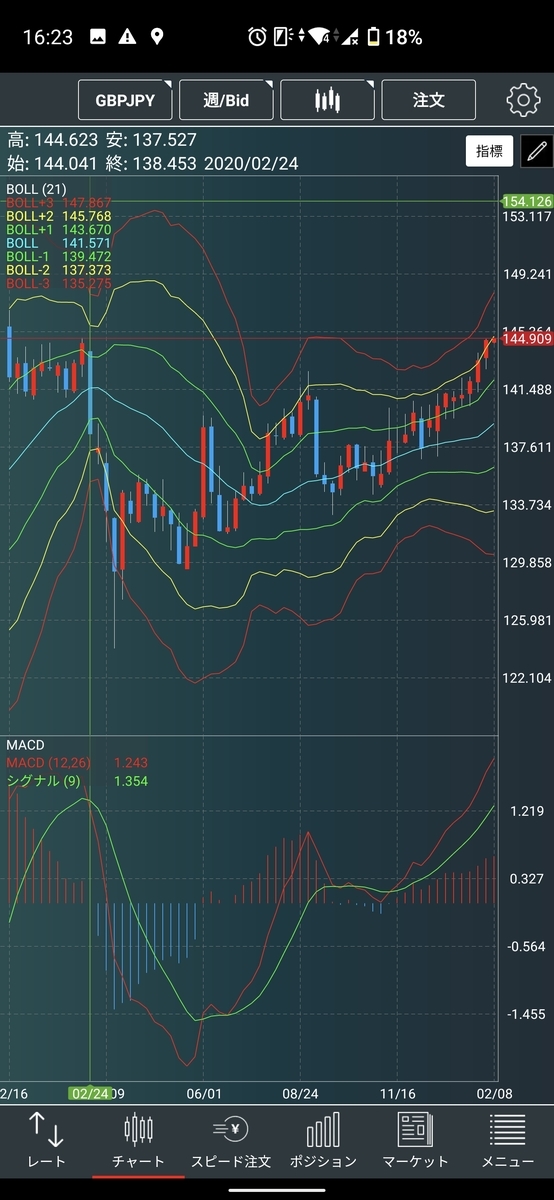This screenshot has height=1200, width=554.
Task: Open the candlestick chart type selector
Action: 327,101
